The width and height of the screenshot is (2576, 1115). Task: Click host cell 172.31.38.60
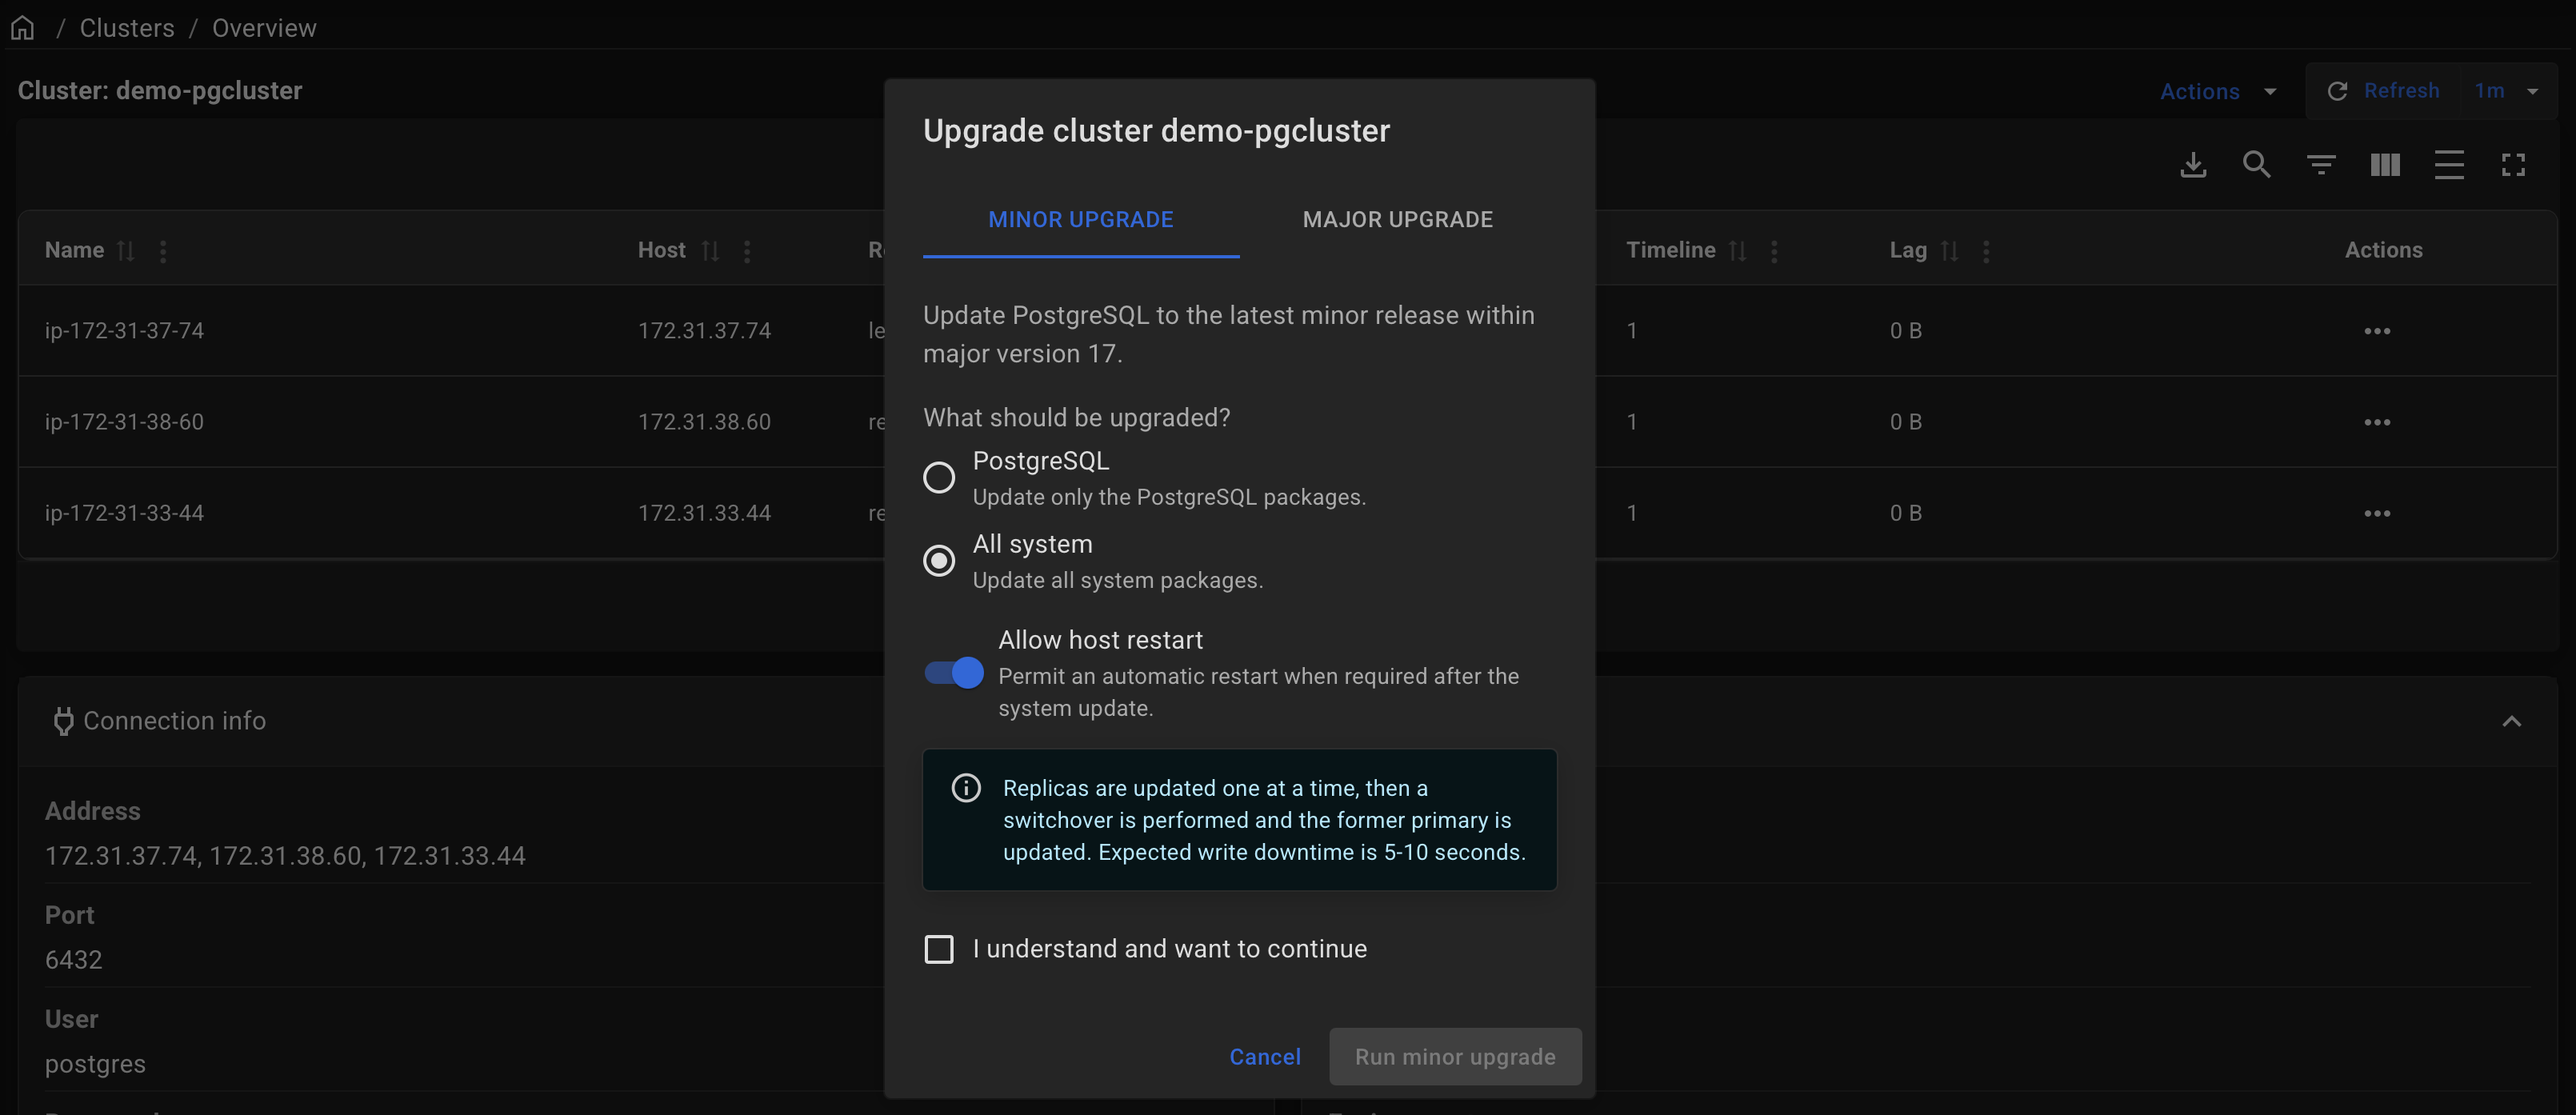[x=704, y=422]
